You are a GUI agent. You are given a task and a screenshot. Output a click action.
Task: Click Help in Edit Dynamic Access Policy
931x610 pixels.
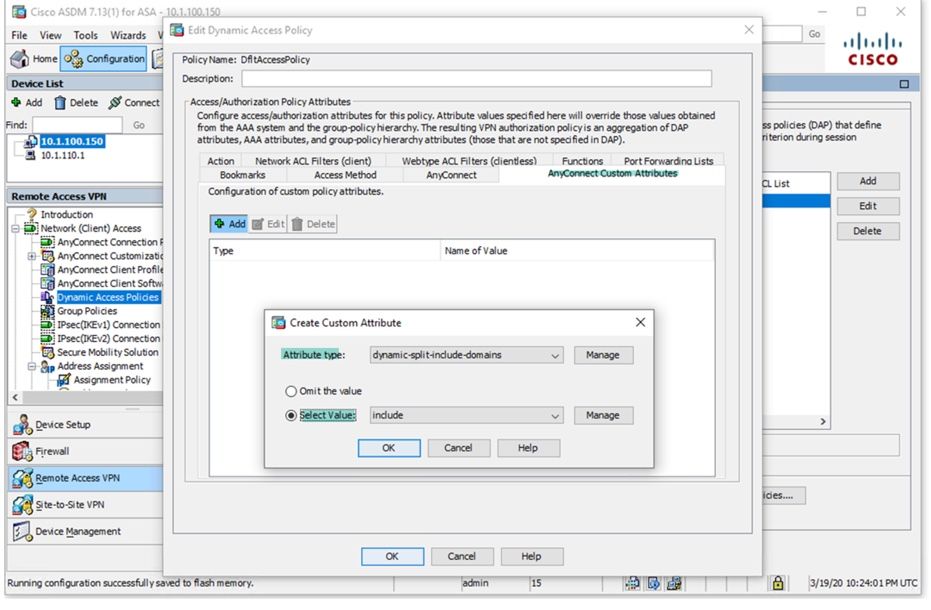pos(531,557)
